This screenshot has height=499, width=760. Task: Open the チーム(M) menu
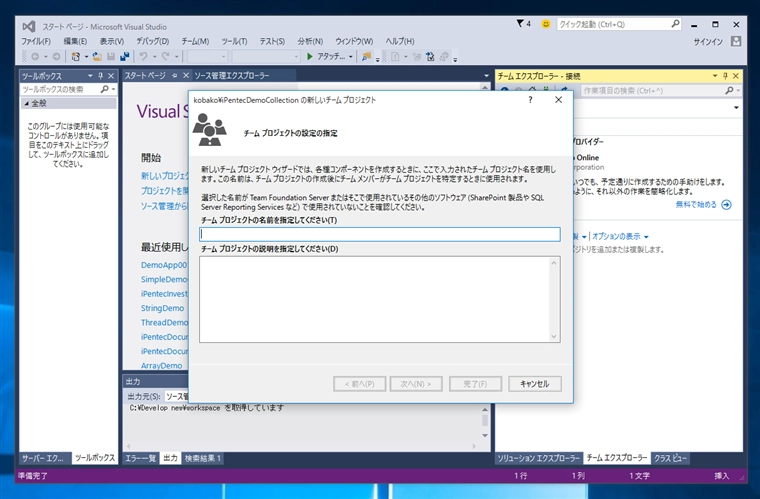point(195,41)
